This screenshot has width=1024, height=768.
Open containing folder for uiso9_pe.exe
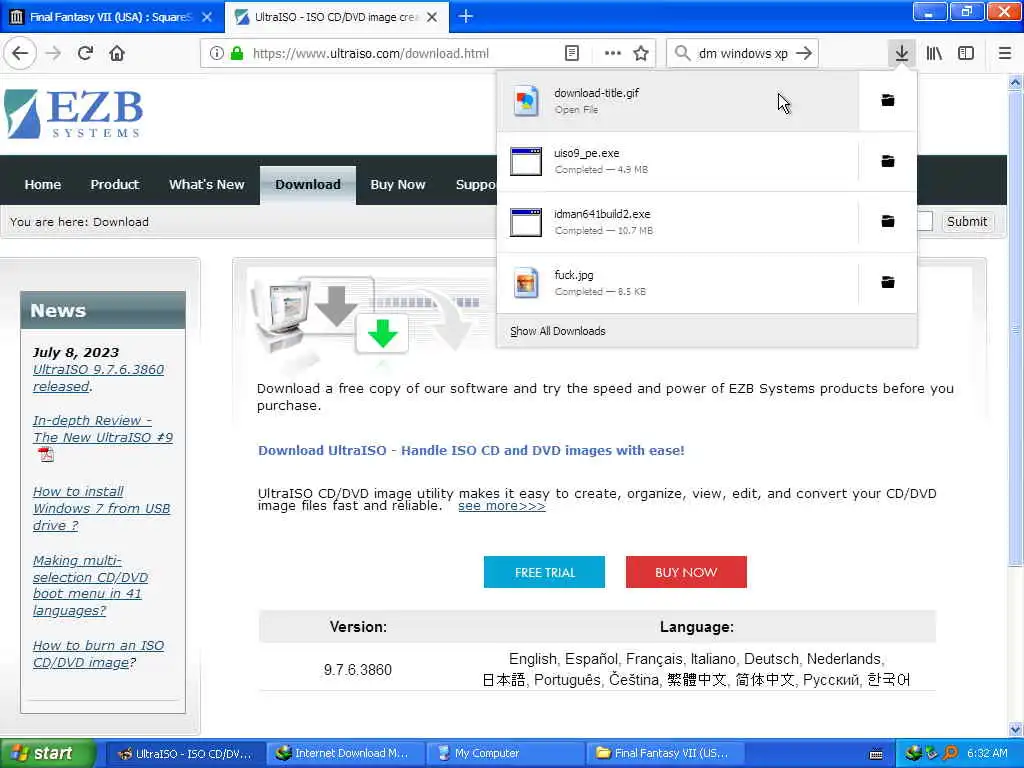click(888, 161)
